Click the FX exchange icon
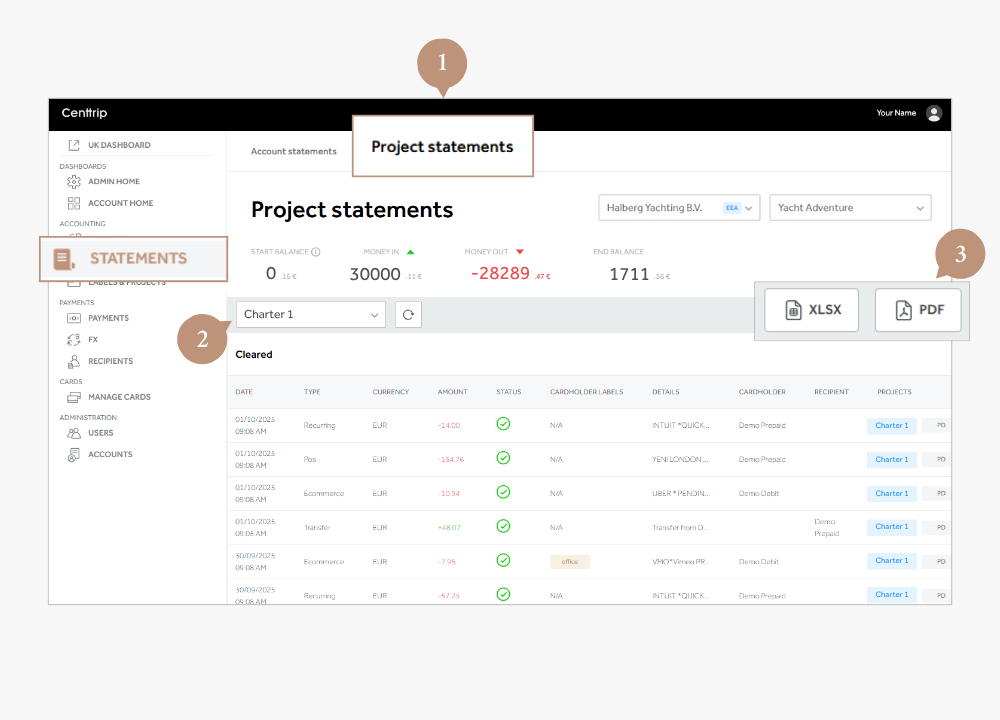The height and width of the screenshot is (720, 1000). [73, 340]
